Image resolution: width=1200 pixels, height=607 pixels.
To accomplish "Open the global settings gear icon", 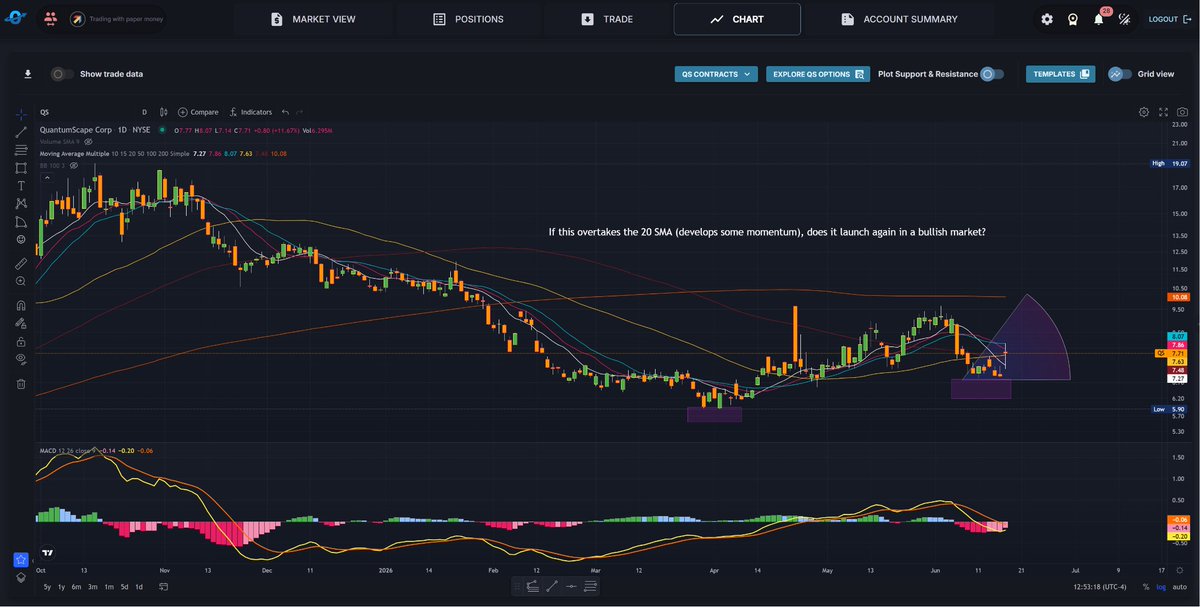I will [1047, 19].
